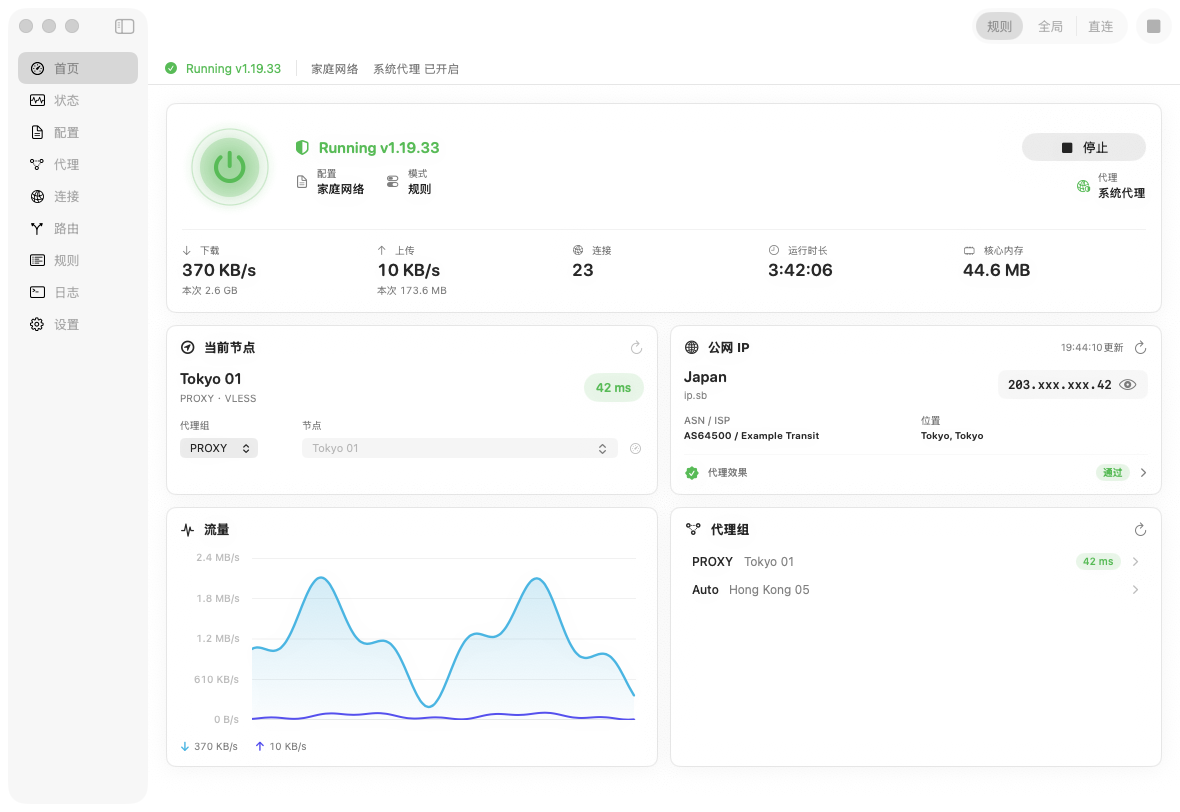
Task: Open the 首页 sidebar page
Action: 78,68
